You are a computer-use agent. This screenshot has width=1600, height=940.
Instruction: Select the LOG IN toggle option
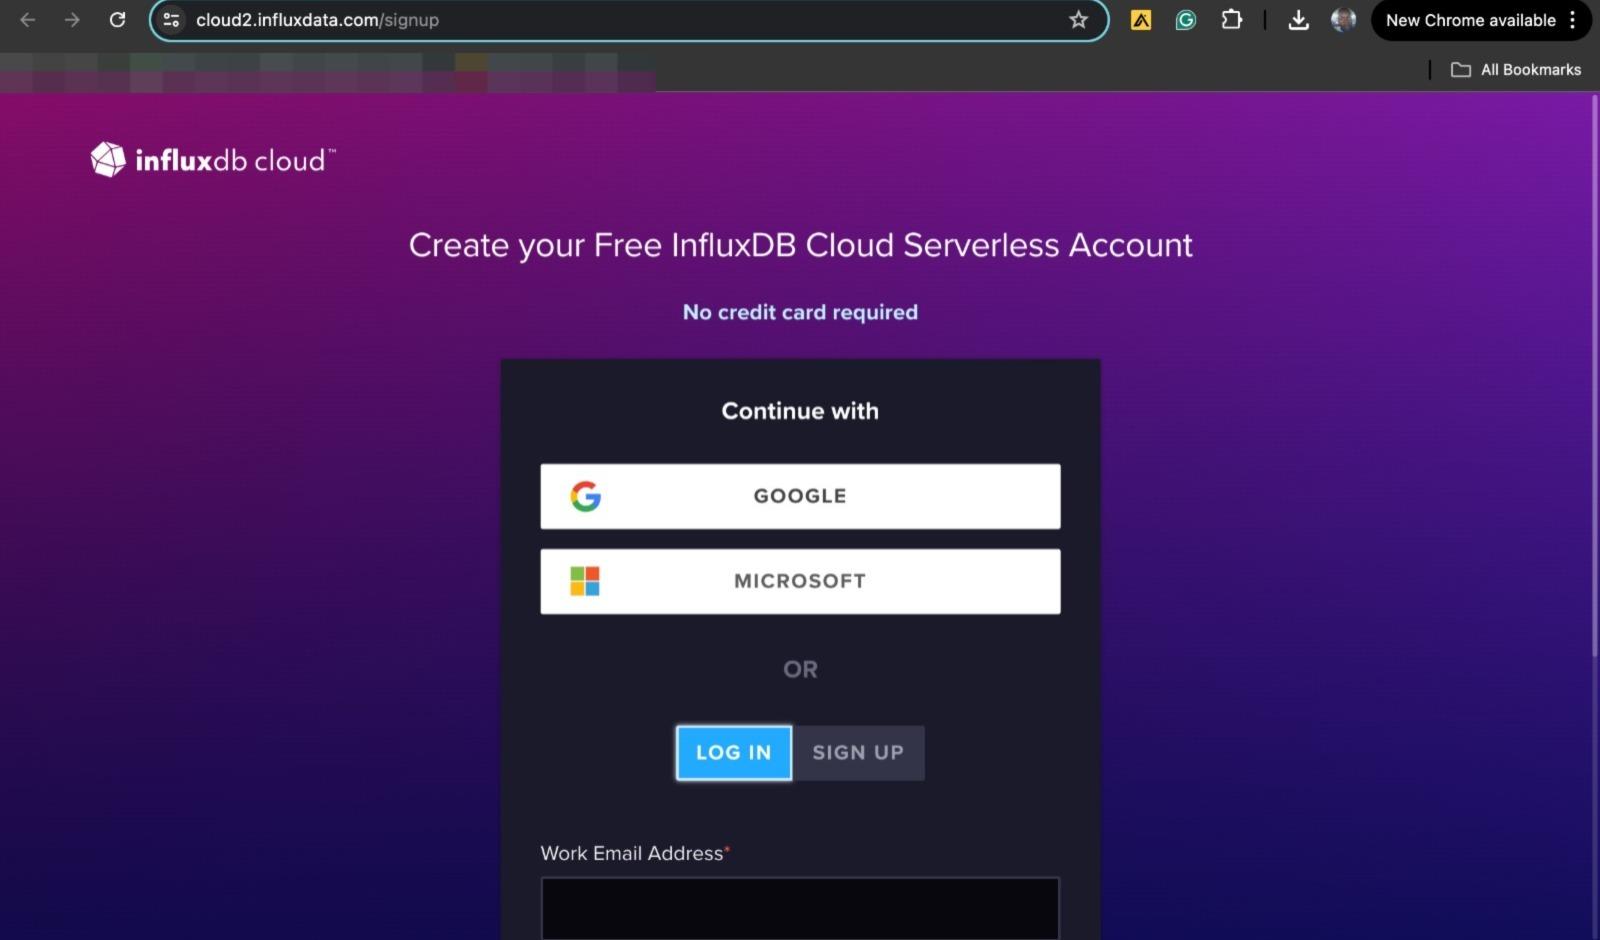pyautogui.click(x=734, y=753)
